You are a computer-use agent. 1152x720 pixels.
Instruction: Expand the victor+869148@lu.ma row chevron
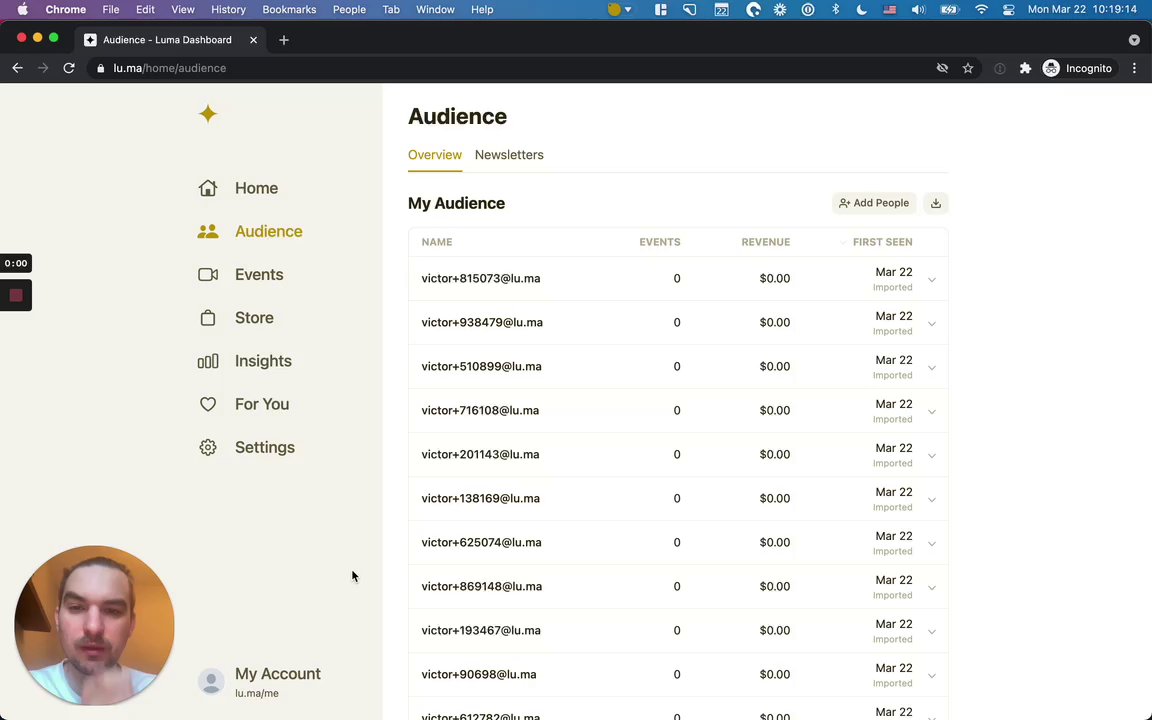[931, 588]
